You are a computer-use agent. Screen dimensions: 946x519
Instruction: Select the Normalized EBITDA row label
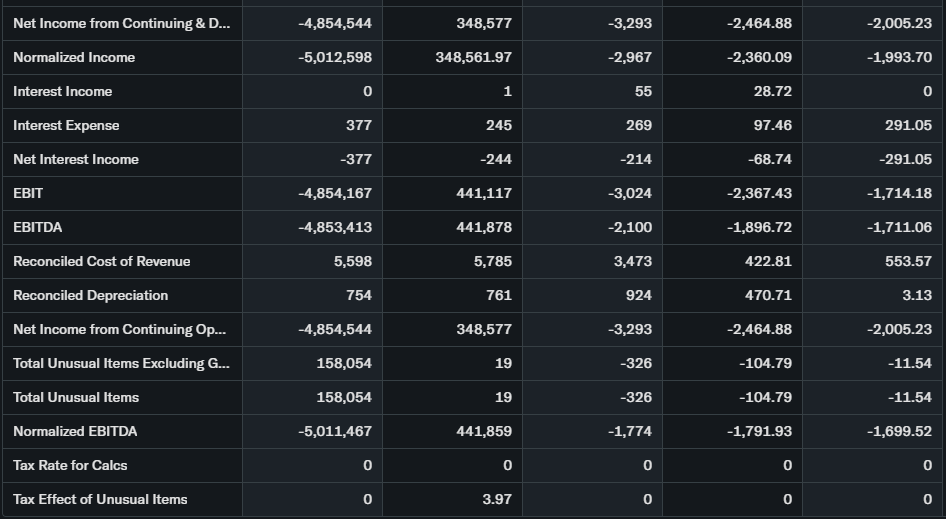tap(75, 431)
